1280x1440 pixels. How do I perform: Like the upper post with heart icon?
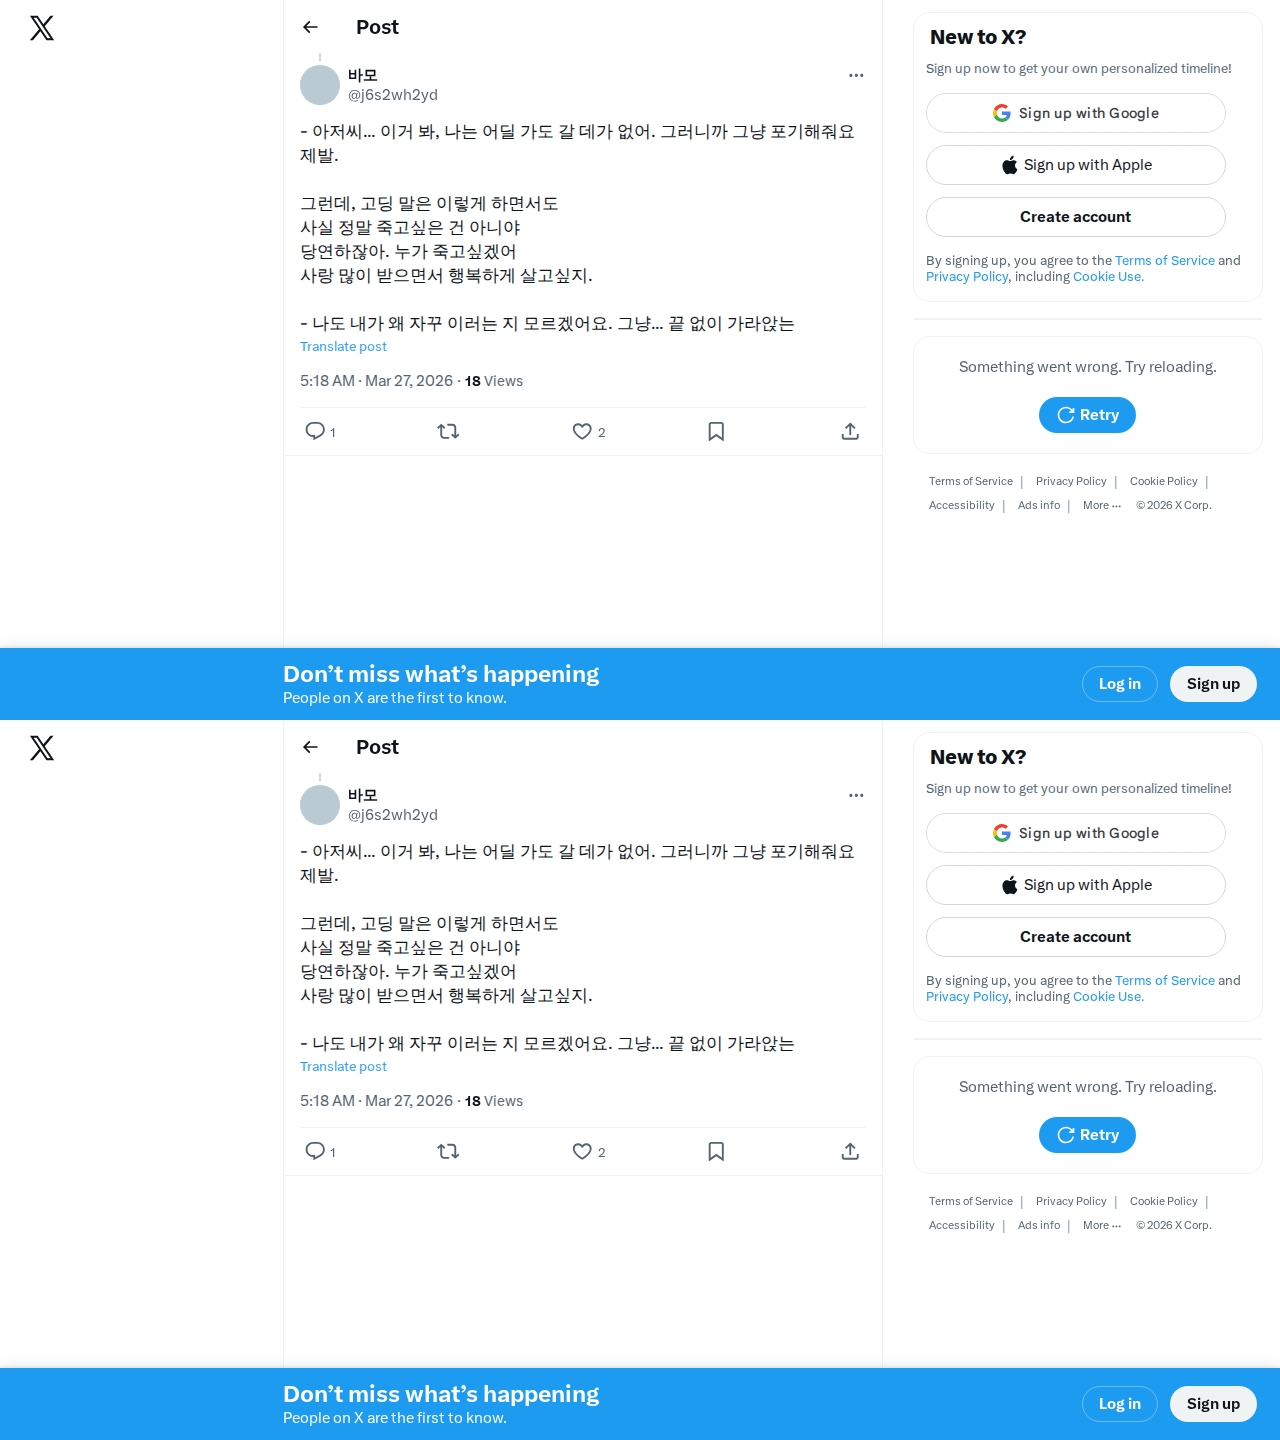[582, 431]
